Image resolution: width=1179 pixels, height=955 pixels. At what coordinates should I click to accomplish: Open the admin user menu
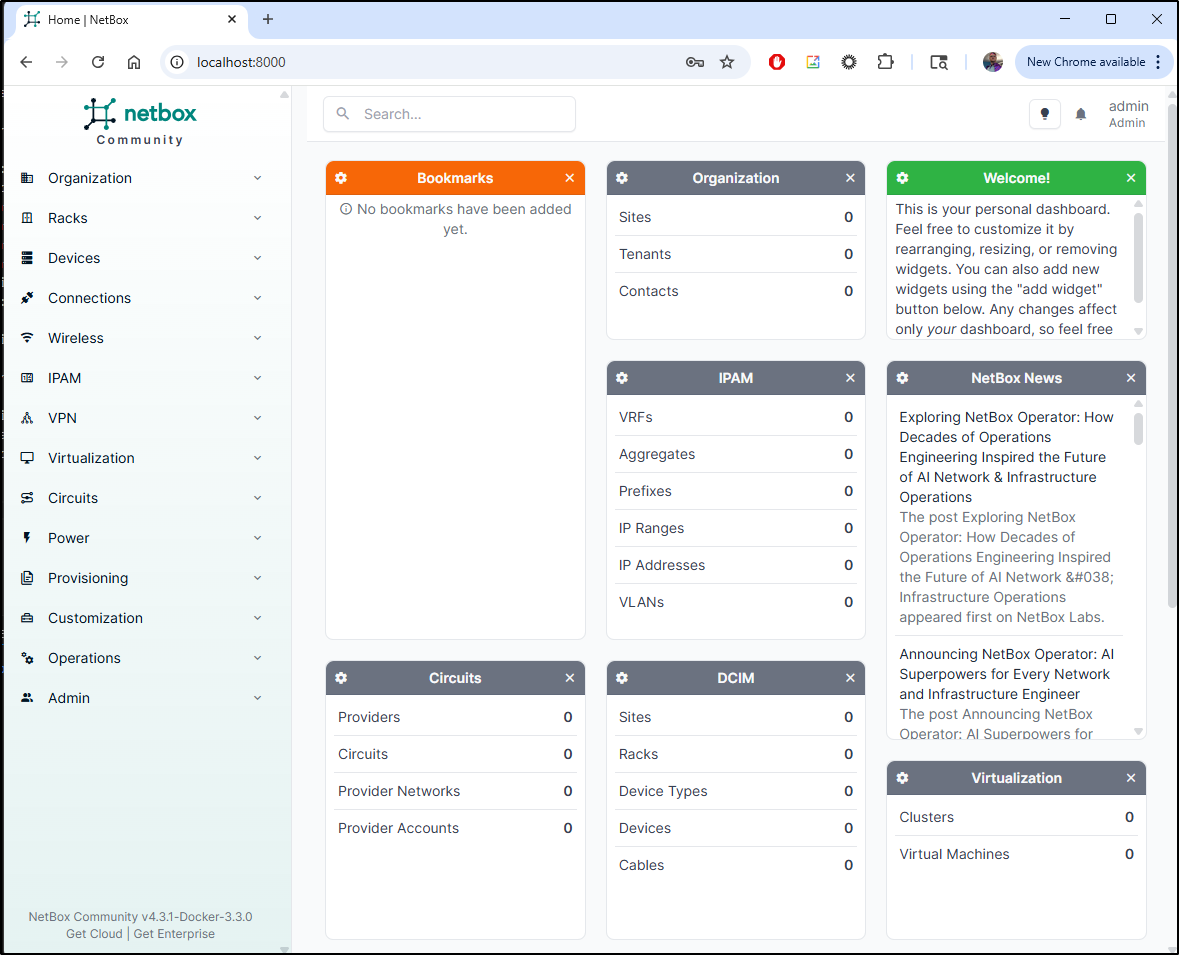1128,114
